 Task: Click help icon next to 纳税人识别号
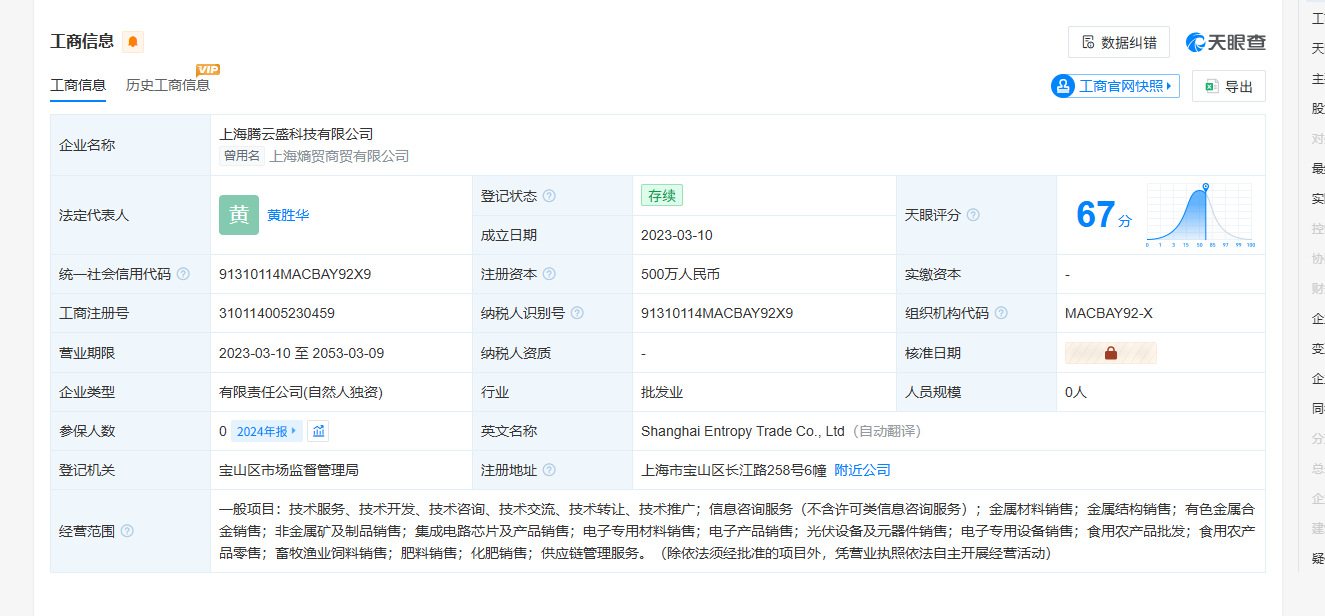point(577,313)
